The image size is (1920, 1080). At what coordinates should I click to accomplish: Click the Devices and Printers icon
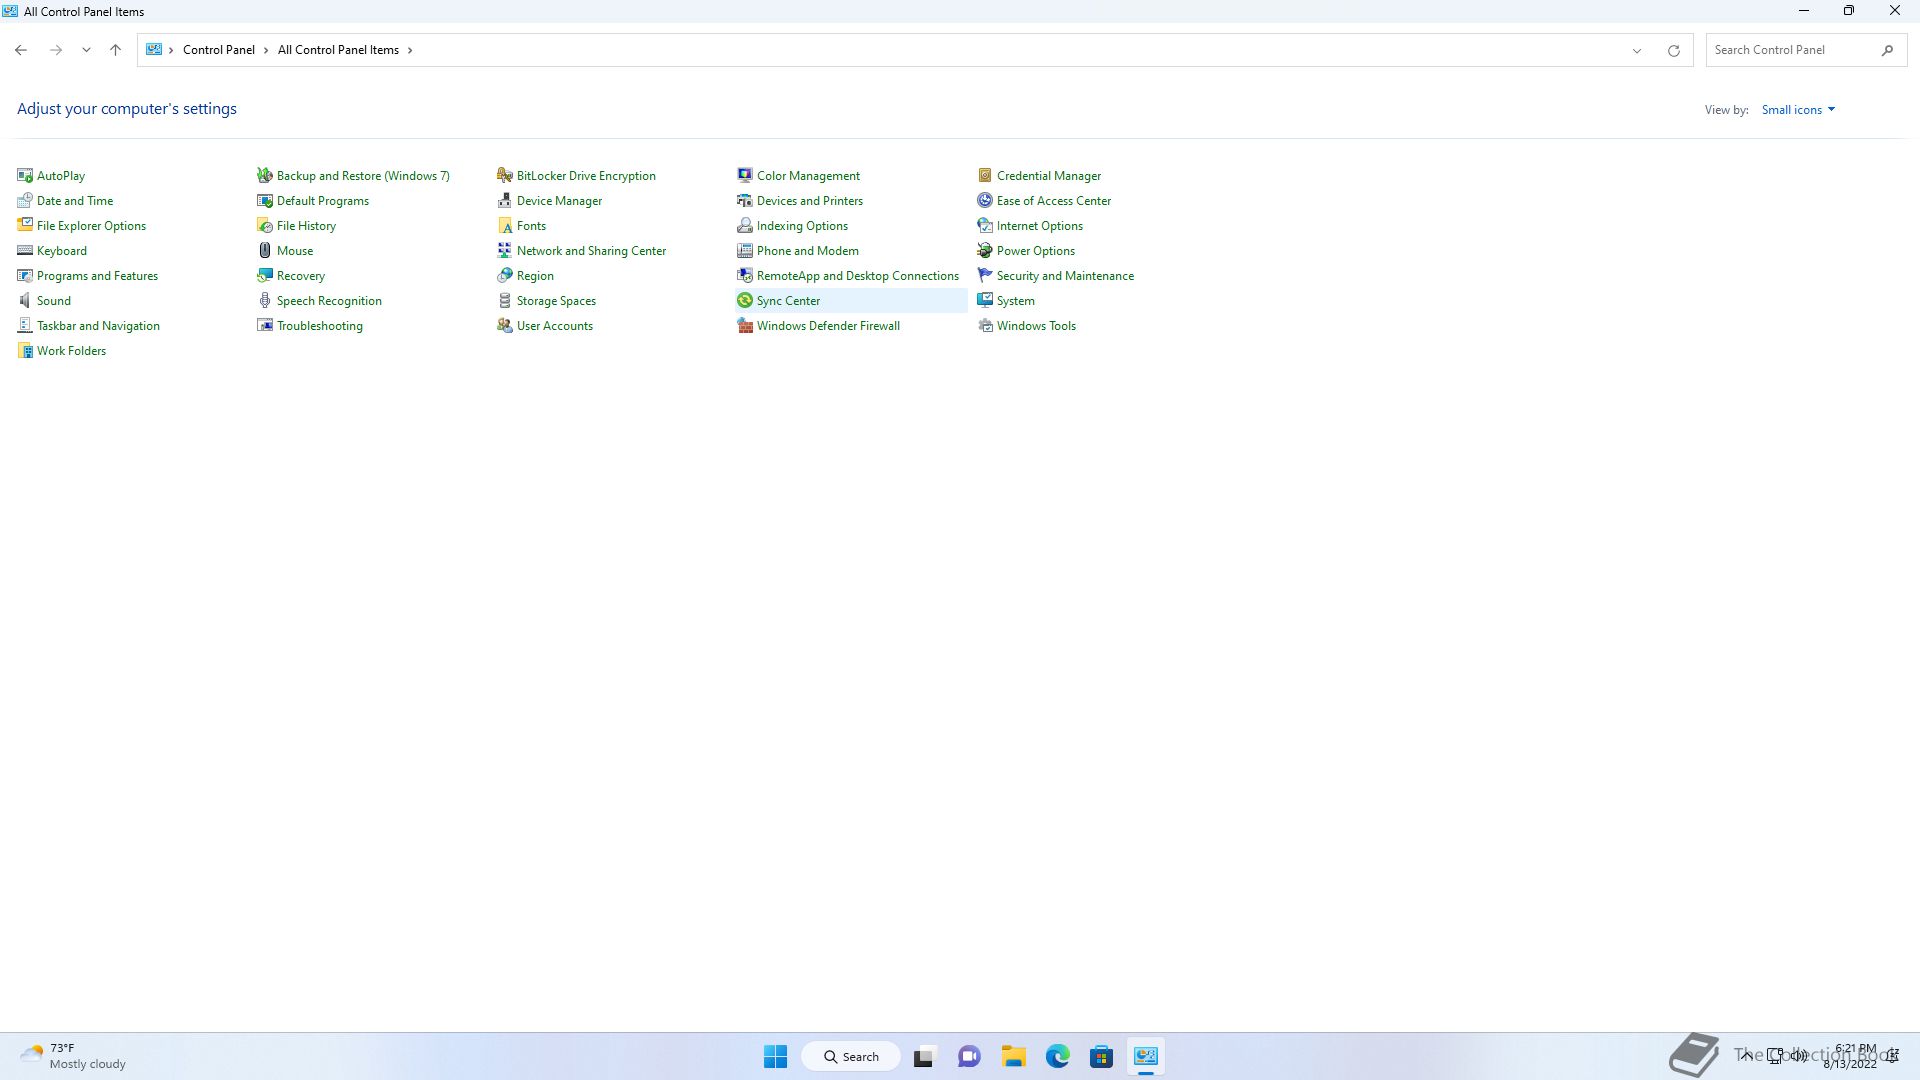pyautogui.click(x=745, y=200)
